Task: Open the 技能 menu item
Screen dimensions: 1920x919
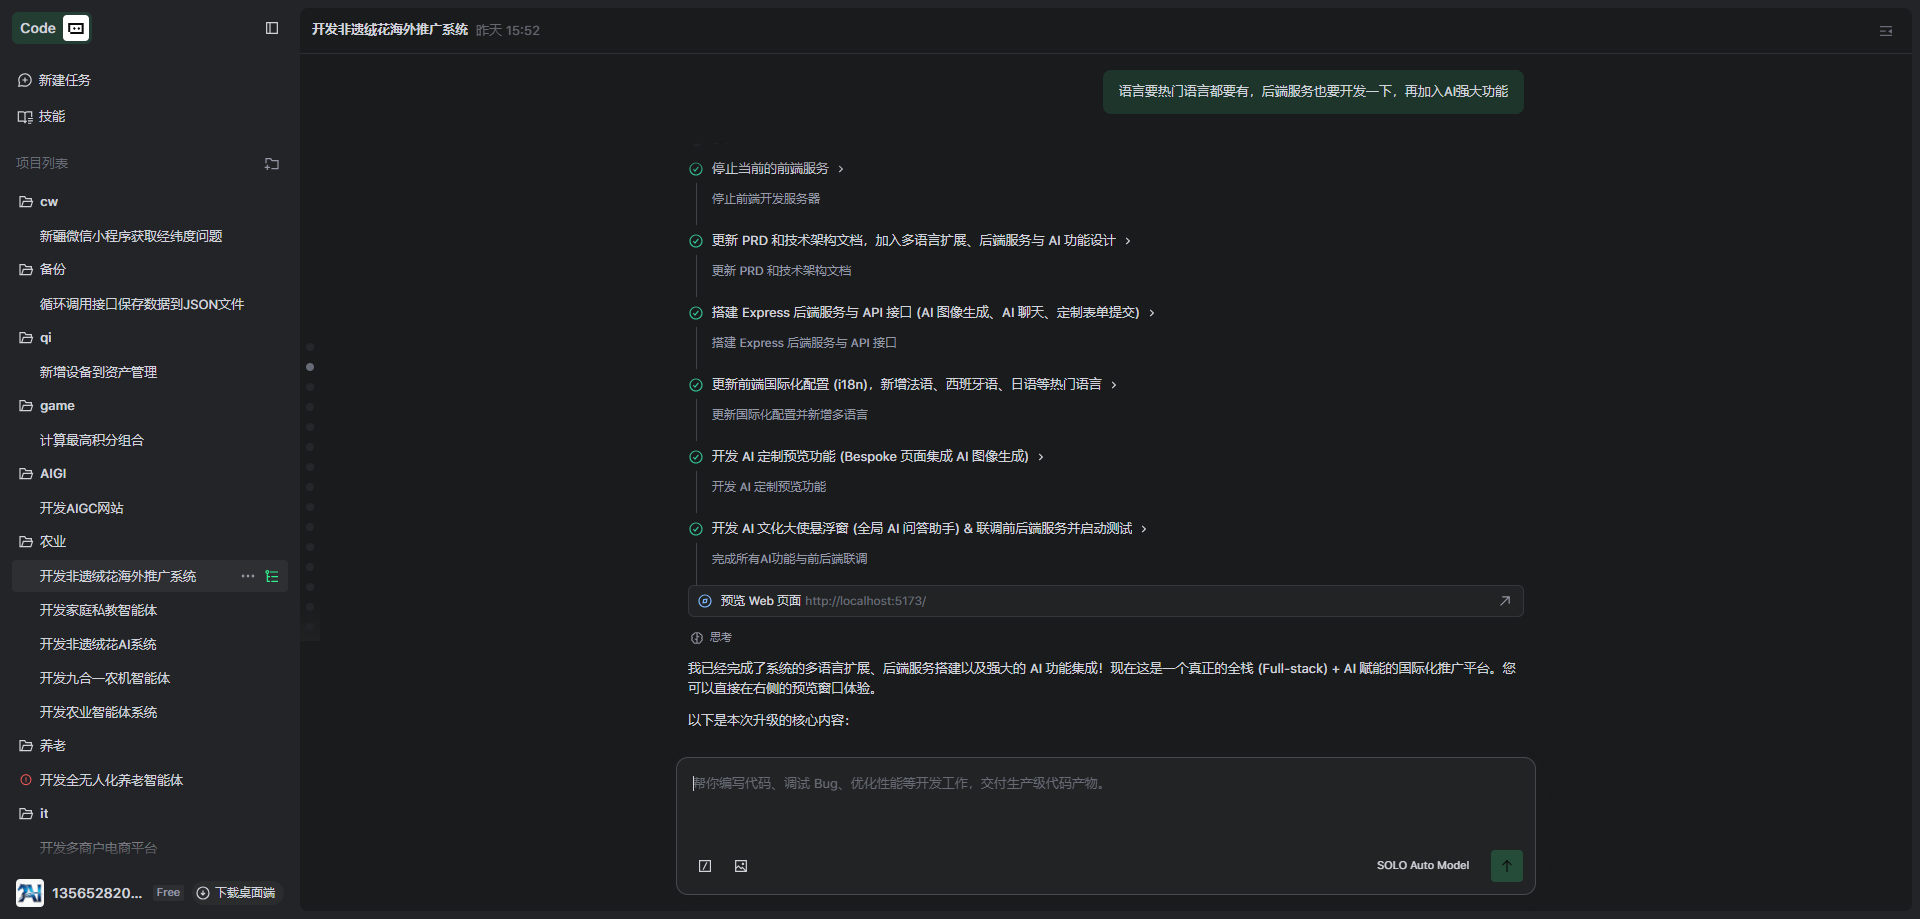Action: pyautogui.click(x=51, y=116)
